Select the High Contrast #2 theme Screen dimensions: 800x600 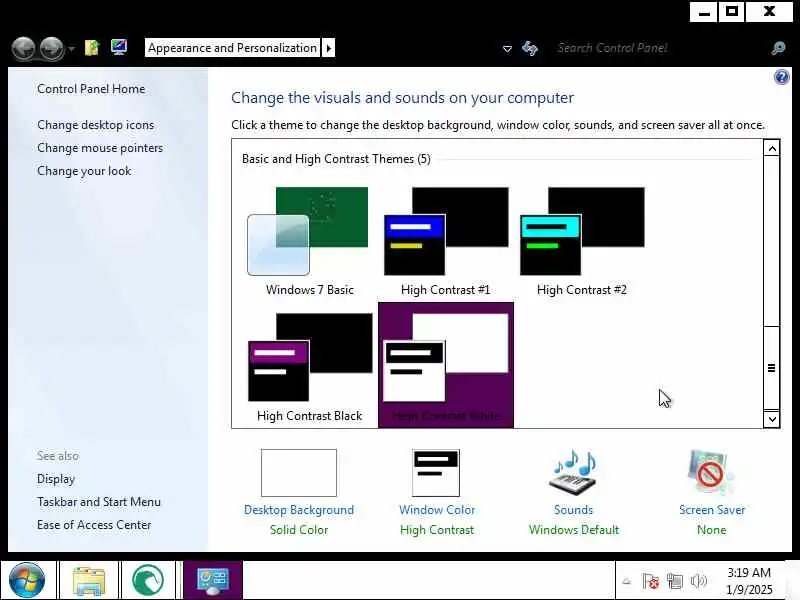coord(582,241)
